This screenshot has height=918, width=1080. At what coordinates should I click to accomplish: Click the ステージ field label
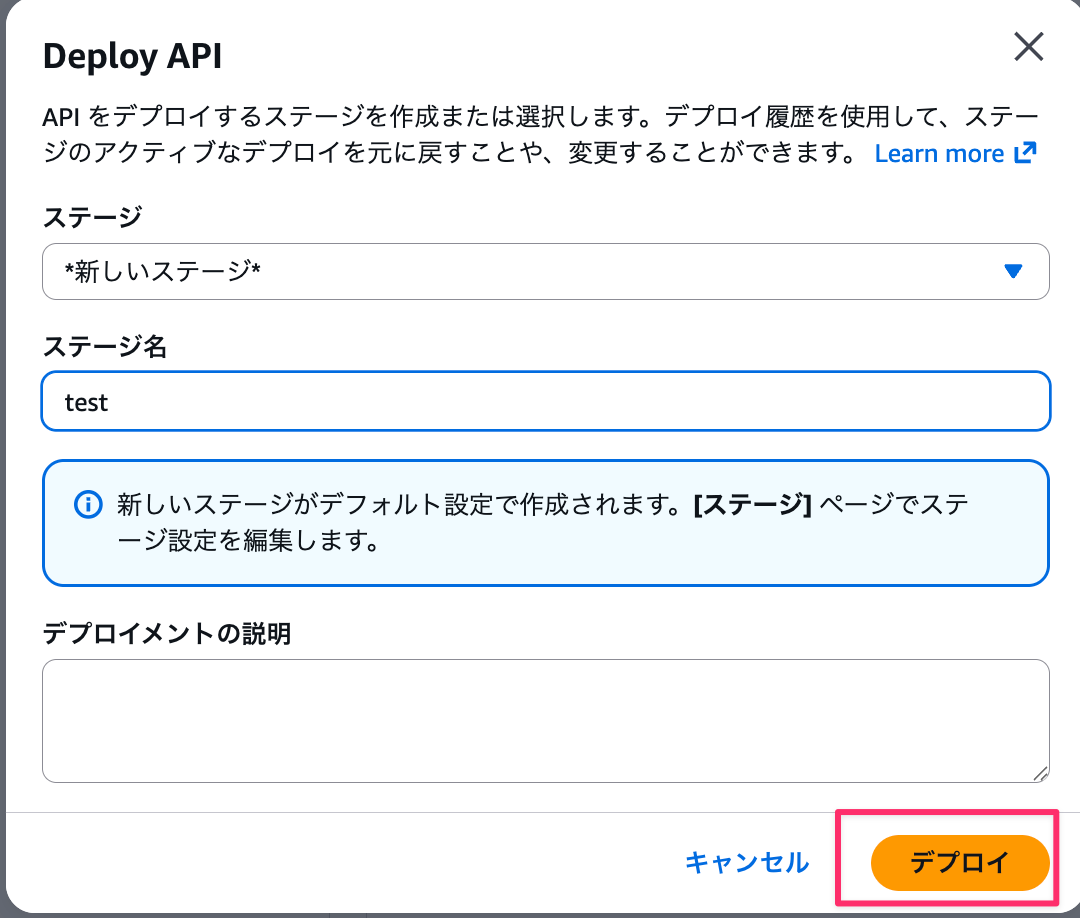pyautogui.click(x=92, y=216)
